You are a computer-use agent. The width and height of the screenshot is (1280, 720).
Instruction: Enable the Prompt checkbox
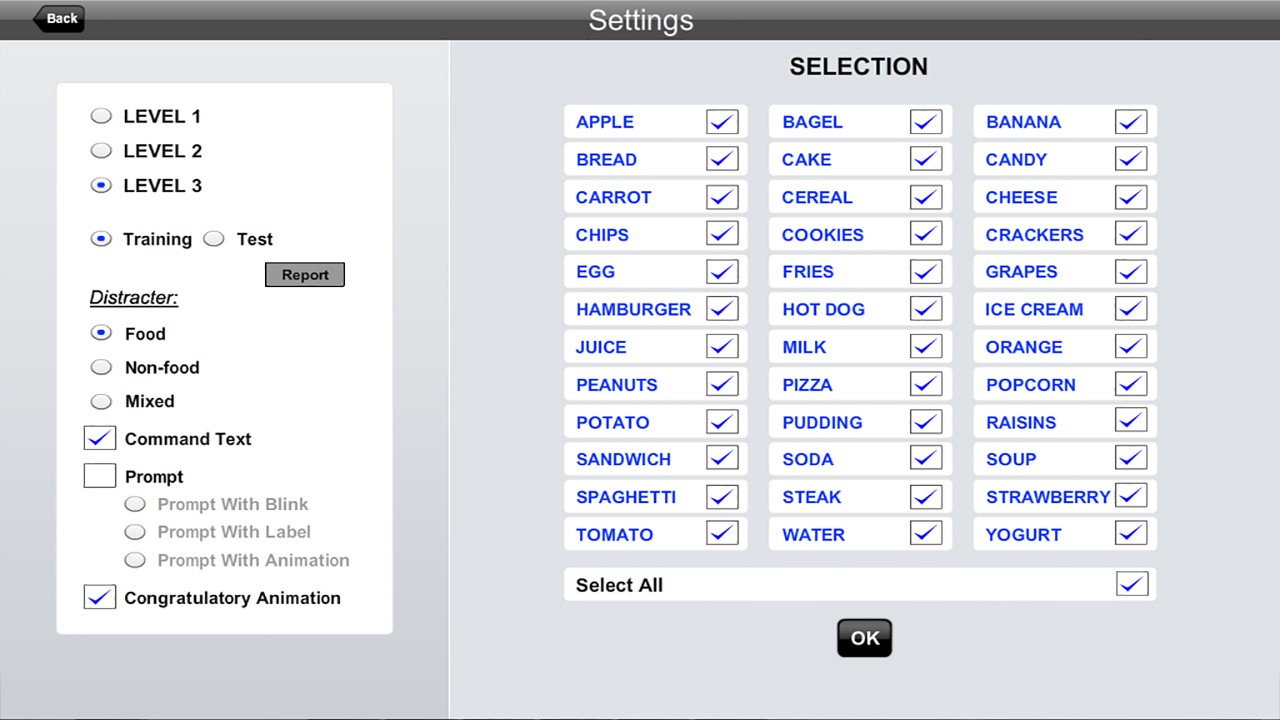pos(100,476)
